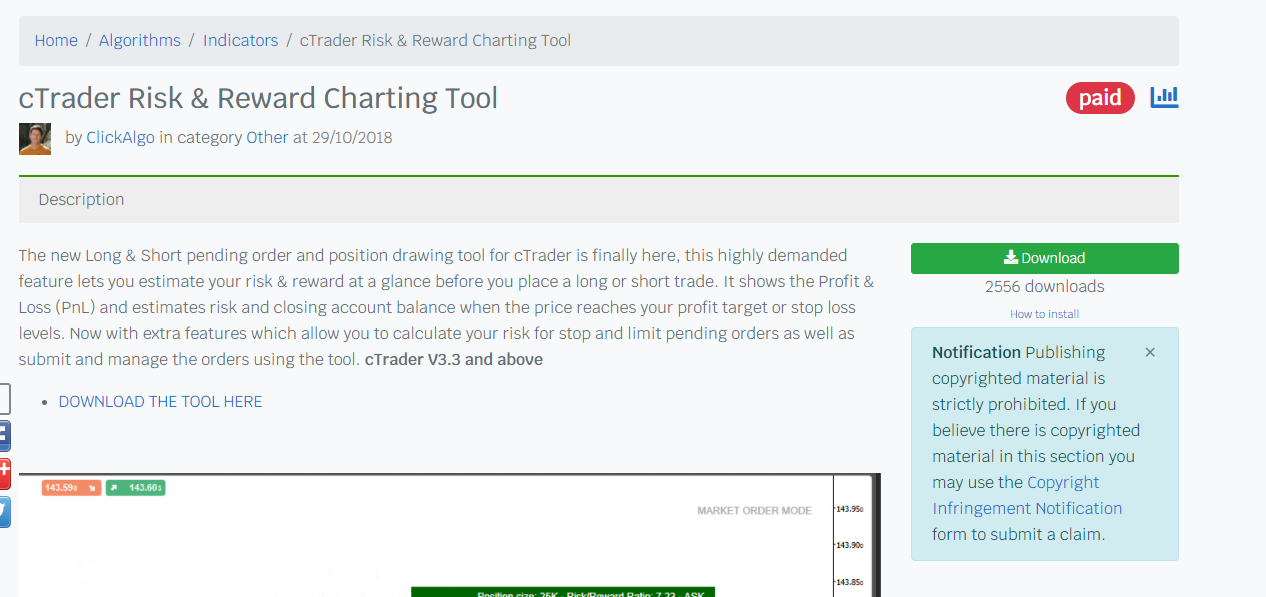Open the statistics bar chart icon
Viewport: 1266px width, 597px height.
tap(1164, 97)
